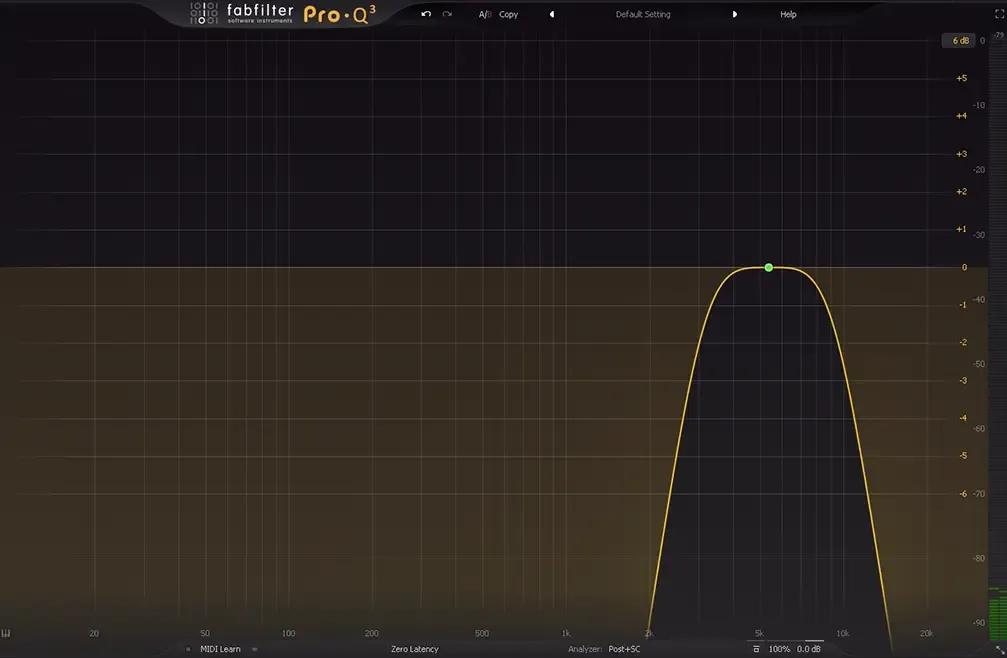
Task: Click the FabFilter Pro-Q 3 logo
Action: pos(283,13)
